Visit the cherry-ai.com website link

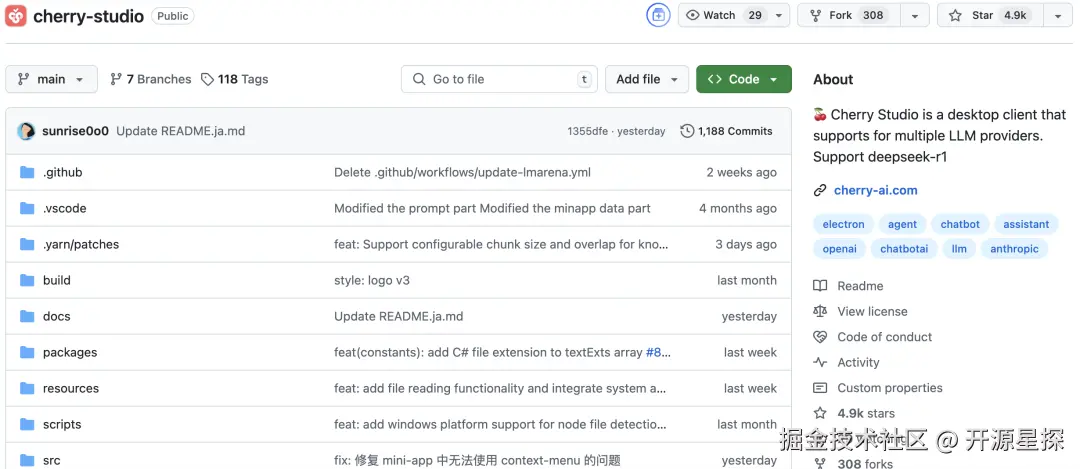[875, 191]
